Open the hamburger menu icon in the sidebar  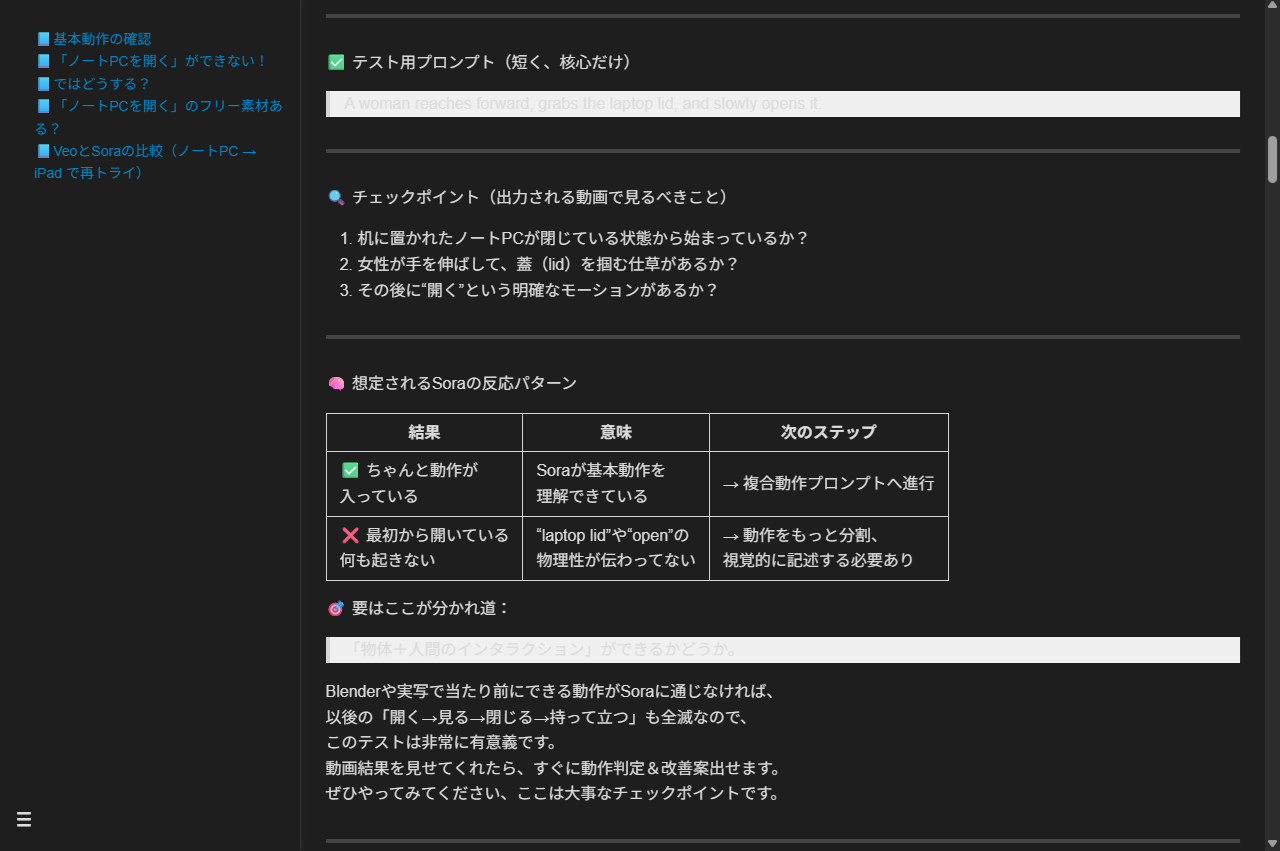[24, 820]
